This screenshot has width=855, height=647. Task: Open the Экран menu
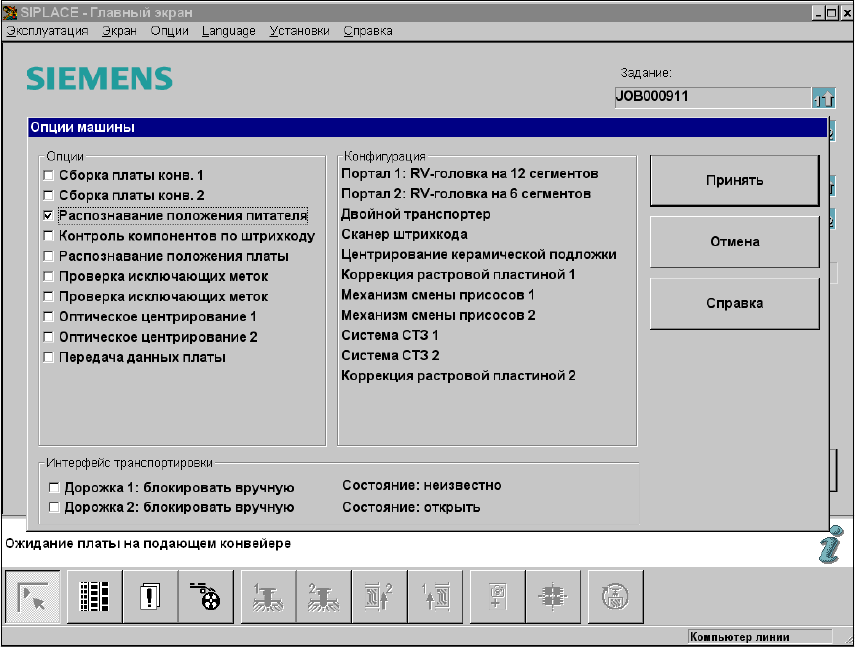[119, 31]
